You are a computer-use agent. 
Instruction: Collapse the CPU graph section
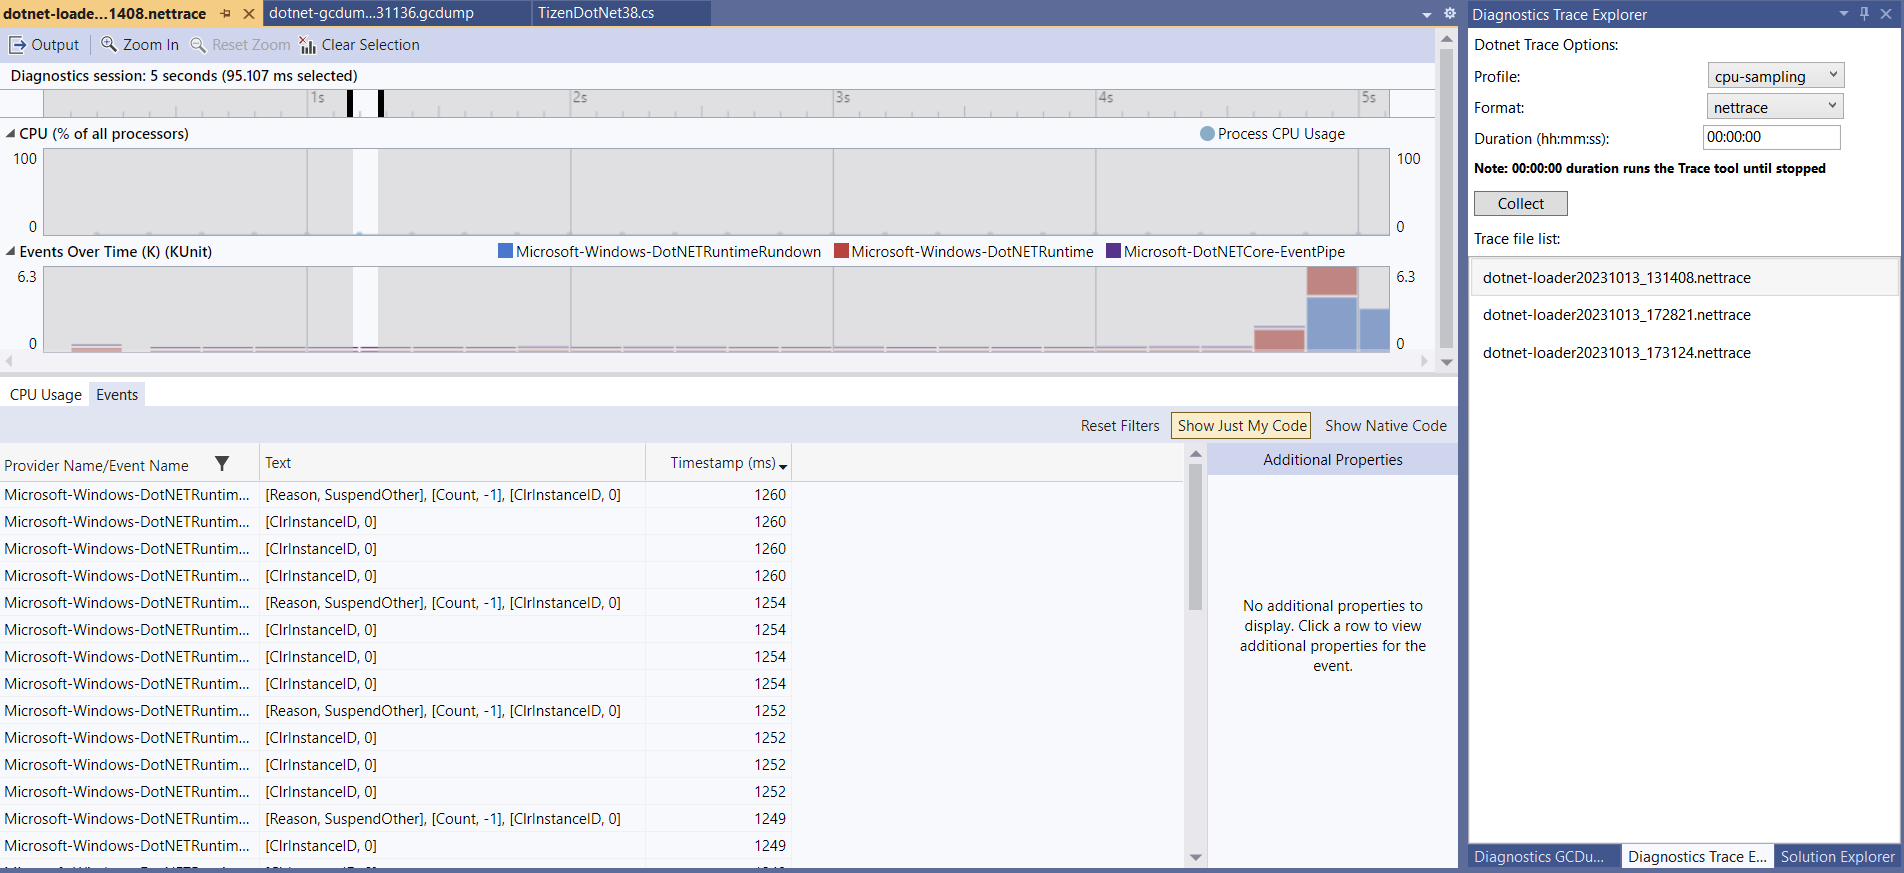(10, 134)
